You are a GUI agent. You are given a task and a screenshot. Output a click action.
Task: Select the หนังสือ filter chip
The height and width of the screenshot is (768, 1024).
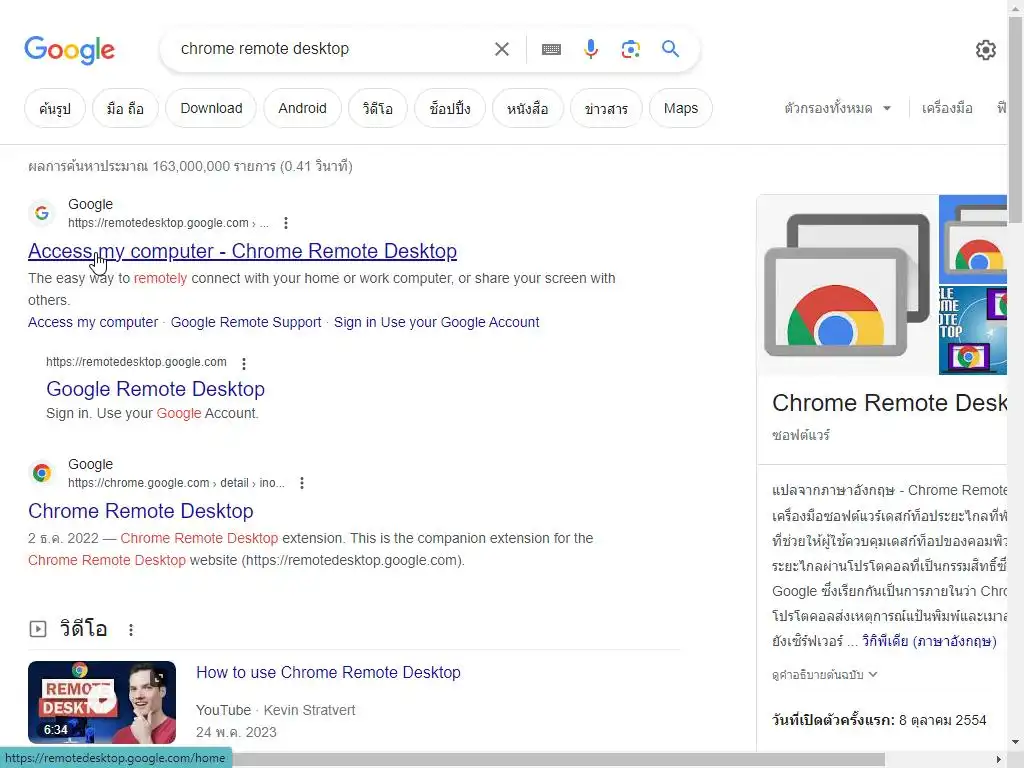pyautogui.click(x=528, y=108)
